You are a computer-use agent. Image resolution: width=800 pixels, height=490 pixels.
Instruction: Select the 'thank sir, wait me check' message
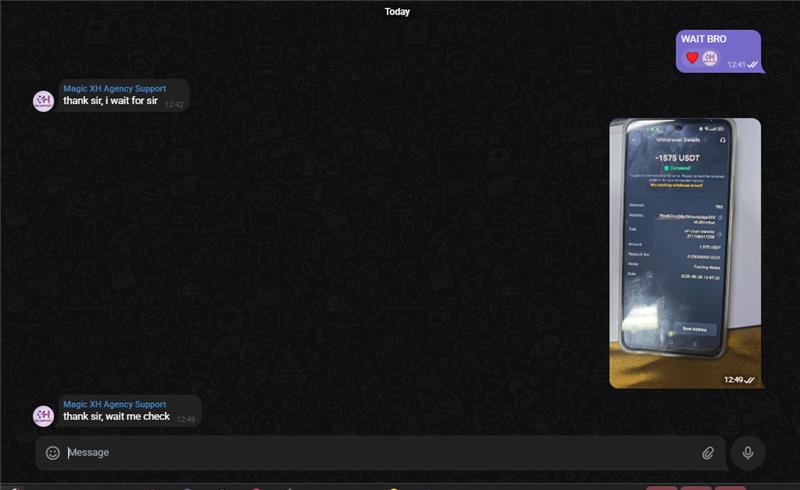(116, 417)
